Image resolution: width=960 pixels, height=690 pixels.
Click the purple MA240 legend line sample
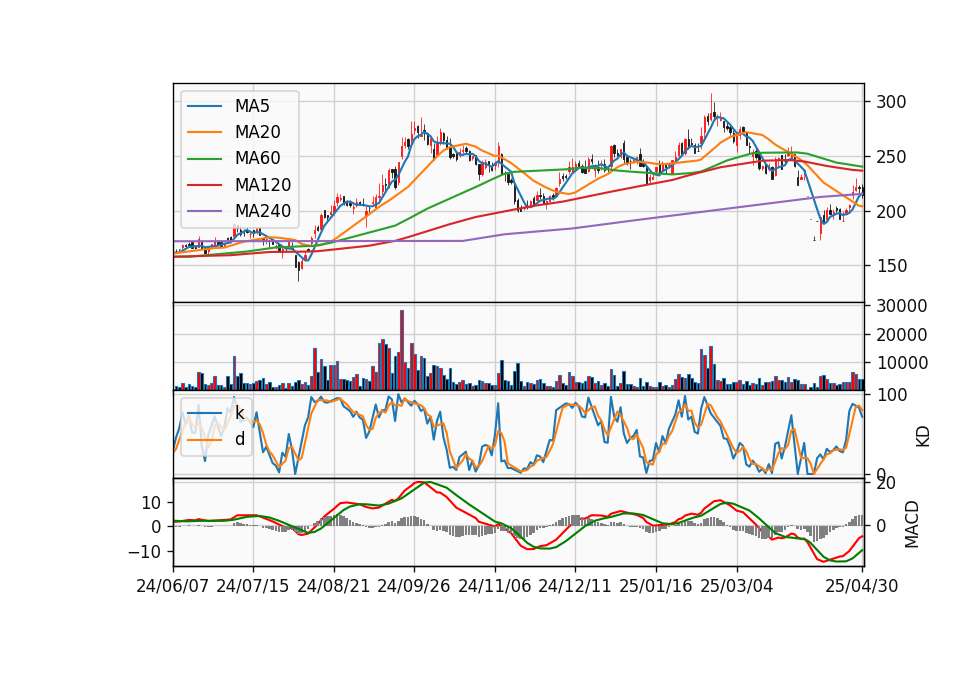click(x=204, y=211)
